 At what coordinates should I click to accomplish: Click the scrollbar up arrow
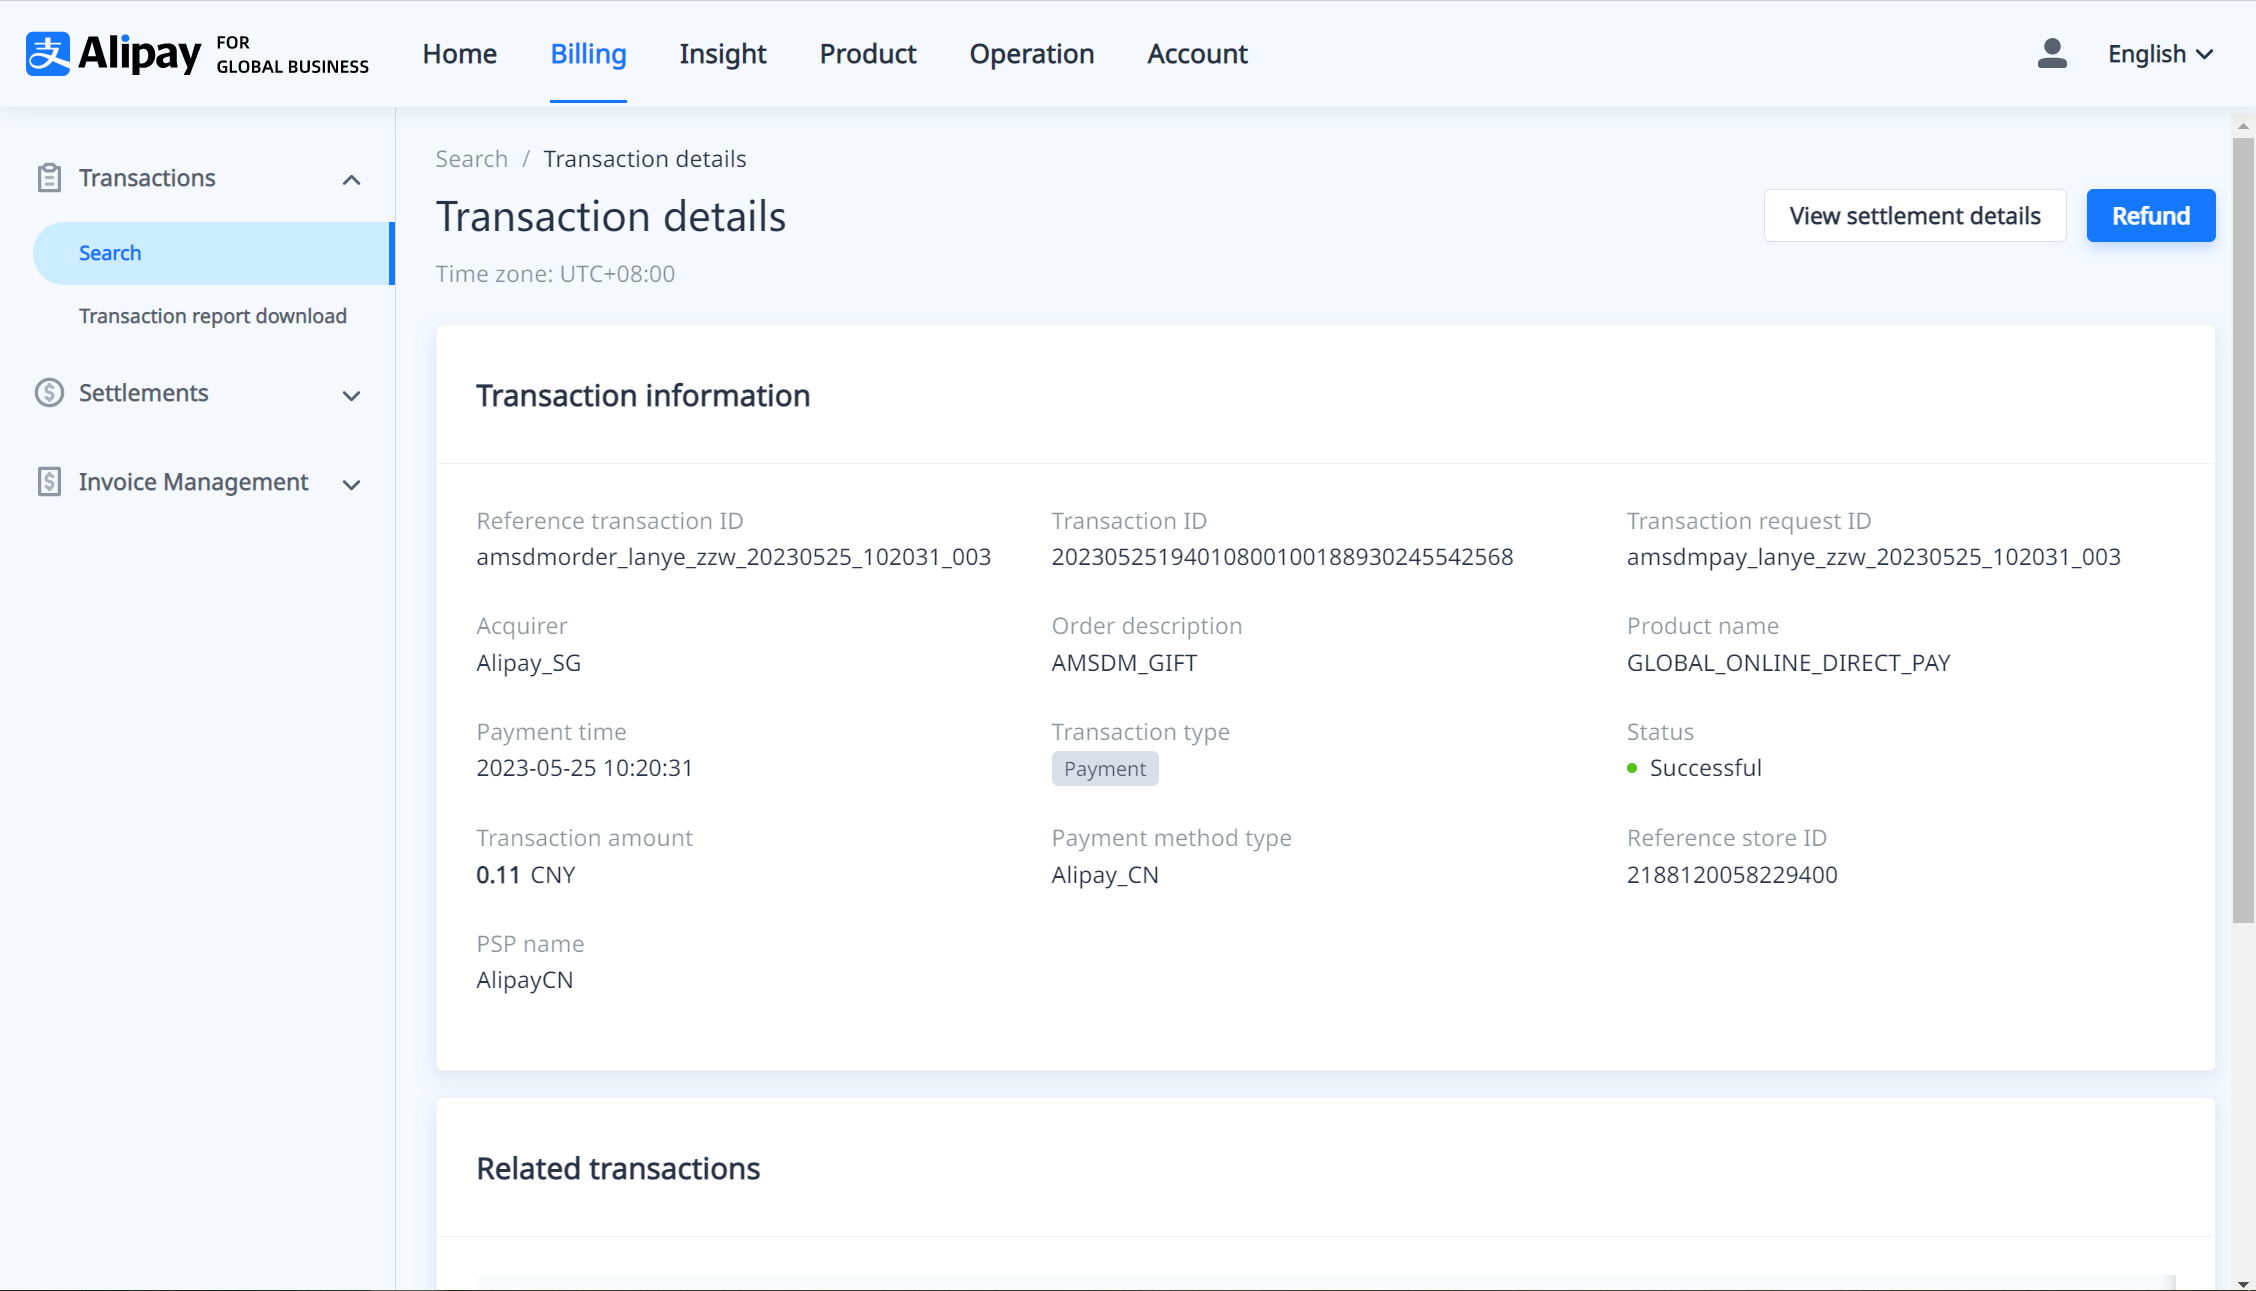[2243, 126]
